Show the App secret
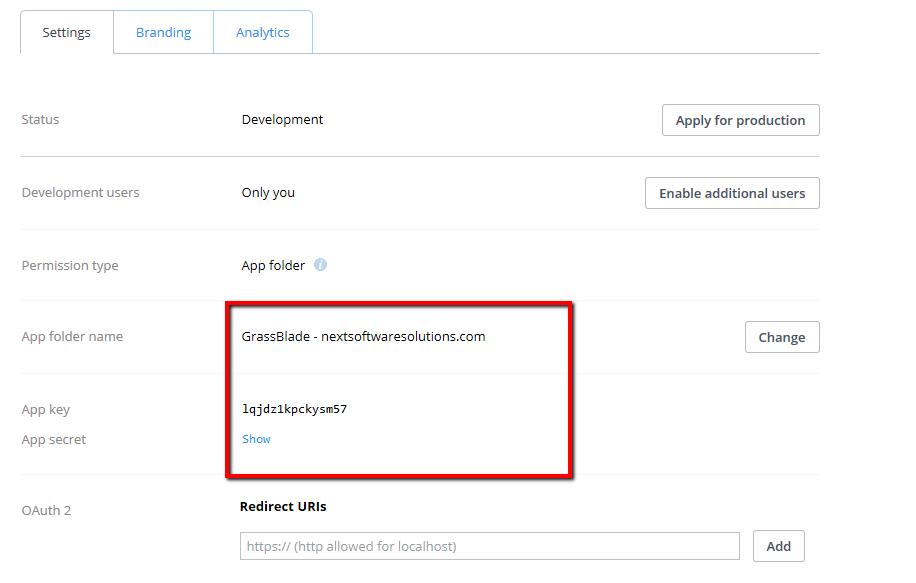The image size is (916, 583). tap(256, 439)
